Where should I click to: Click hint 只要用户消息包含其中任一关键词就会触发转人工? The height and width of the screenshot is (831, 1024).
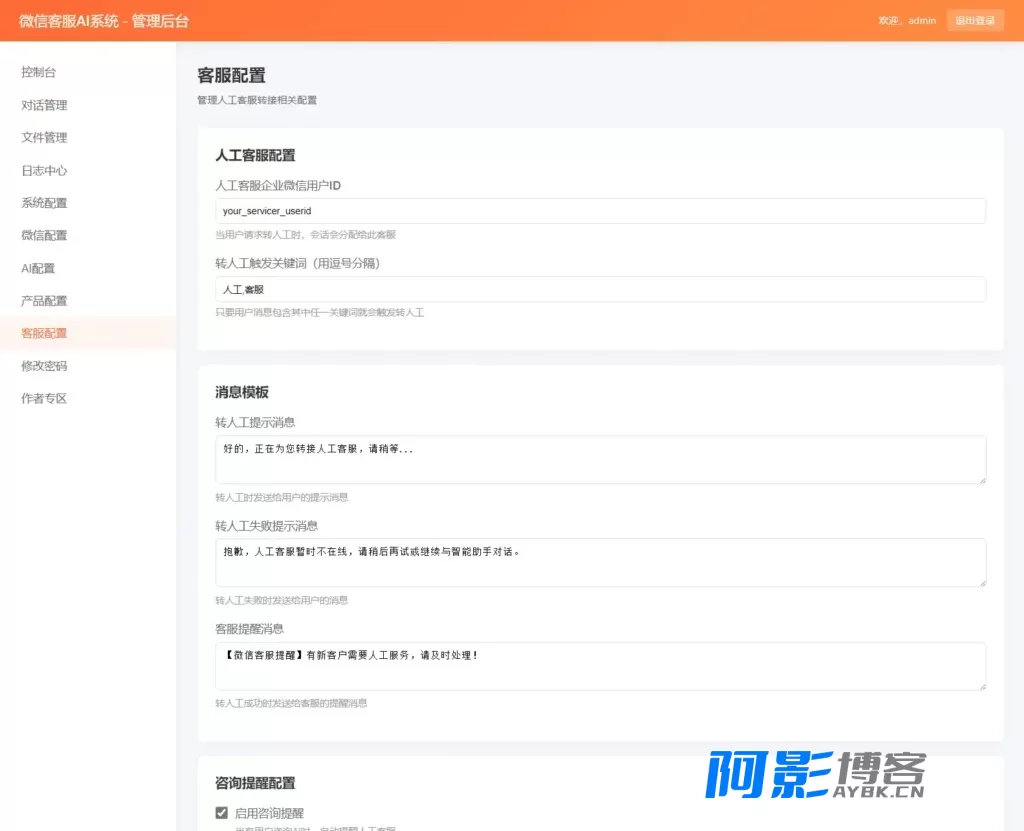click(319, 312)
